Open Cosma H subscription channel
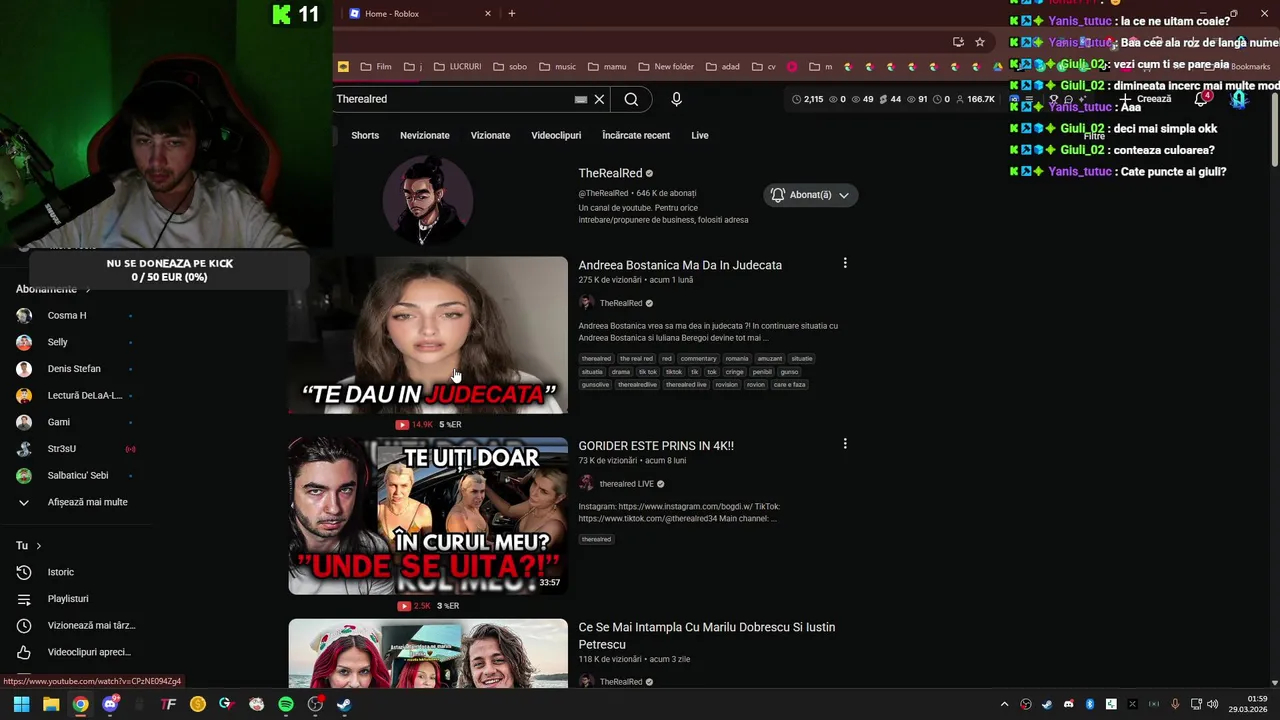This screenshot has height=720, width=1280. [x=77, y=315]
